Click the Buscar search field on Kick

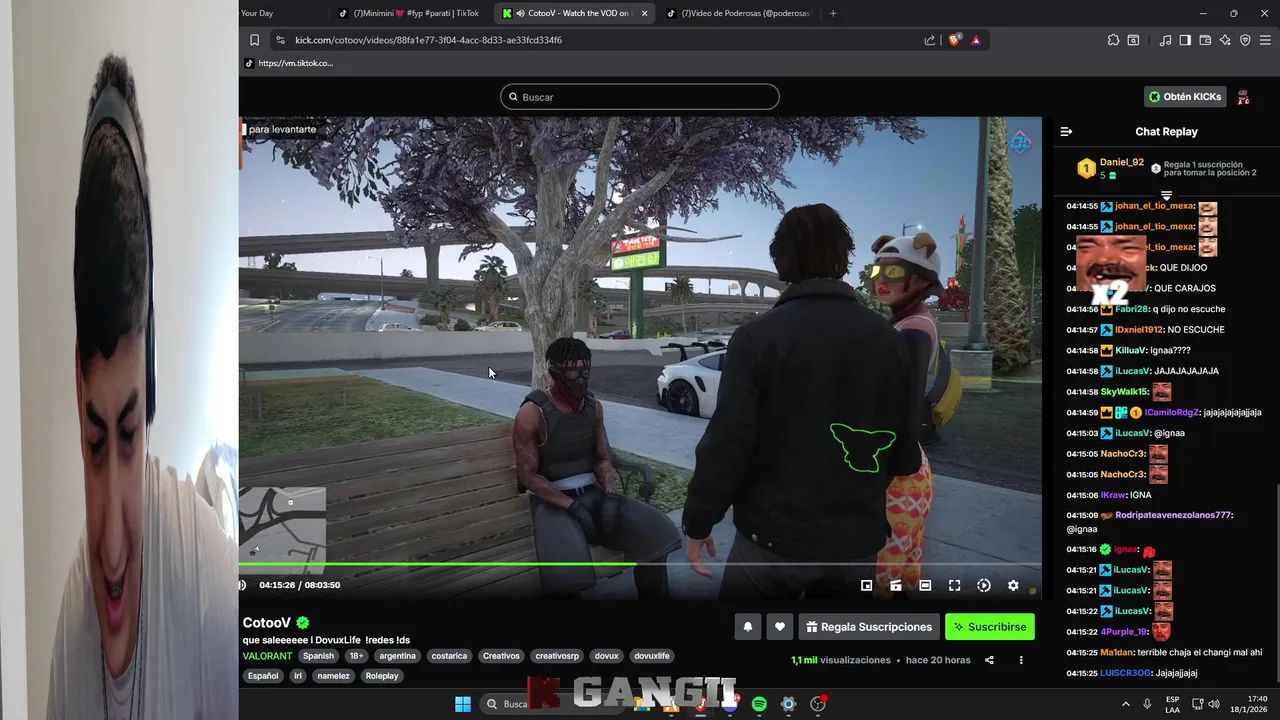640,97
